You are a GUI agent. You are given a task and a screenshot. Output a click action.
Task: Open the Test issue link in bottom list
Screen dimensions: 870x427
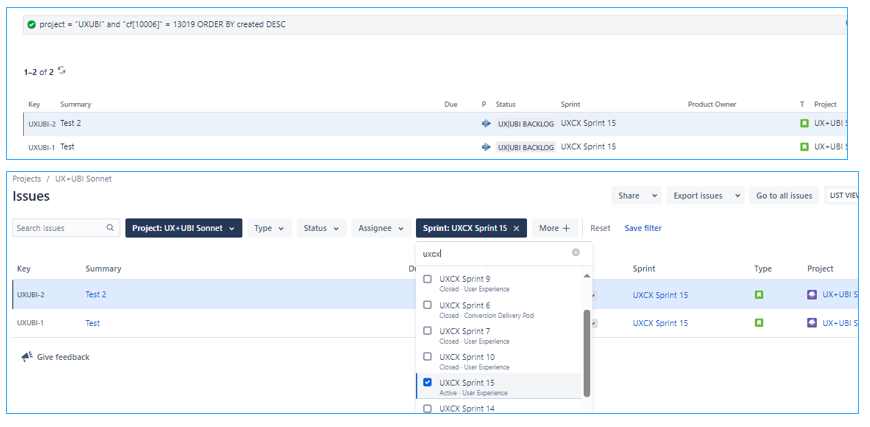(93, 323)
